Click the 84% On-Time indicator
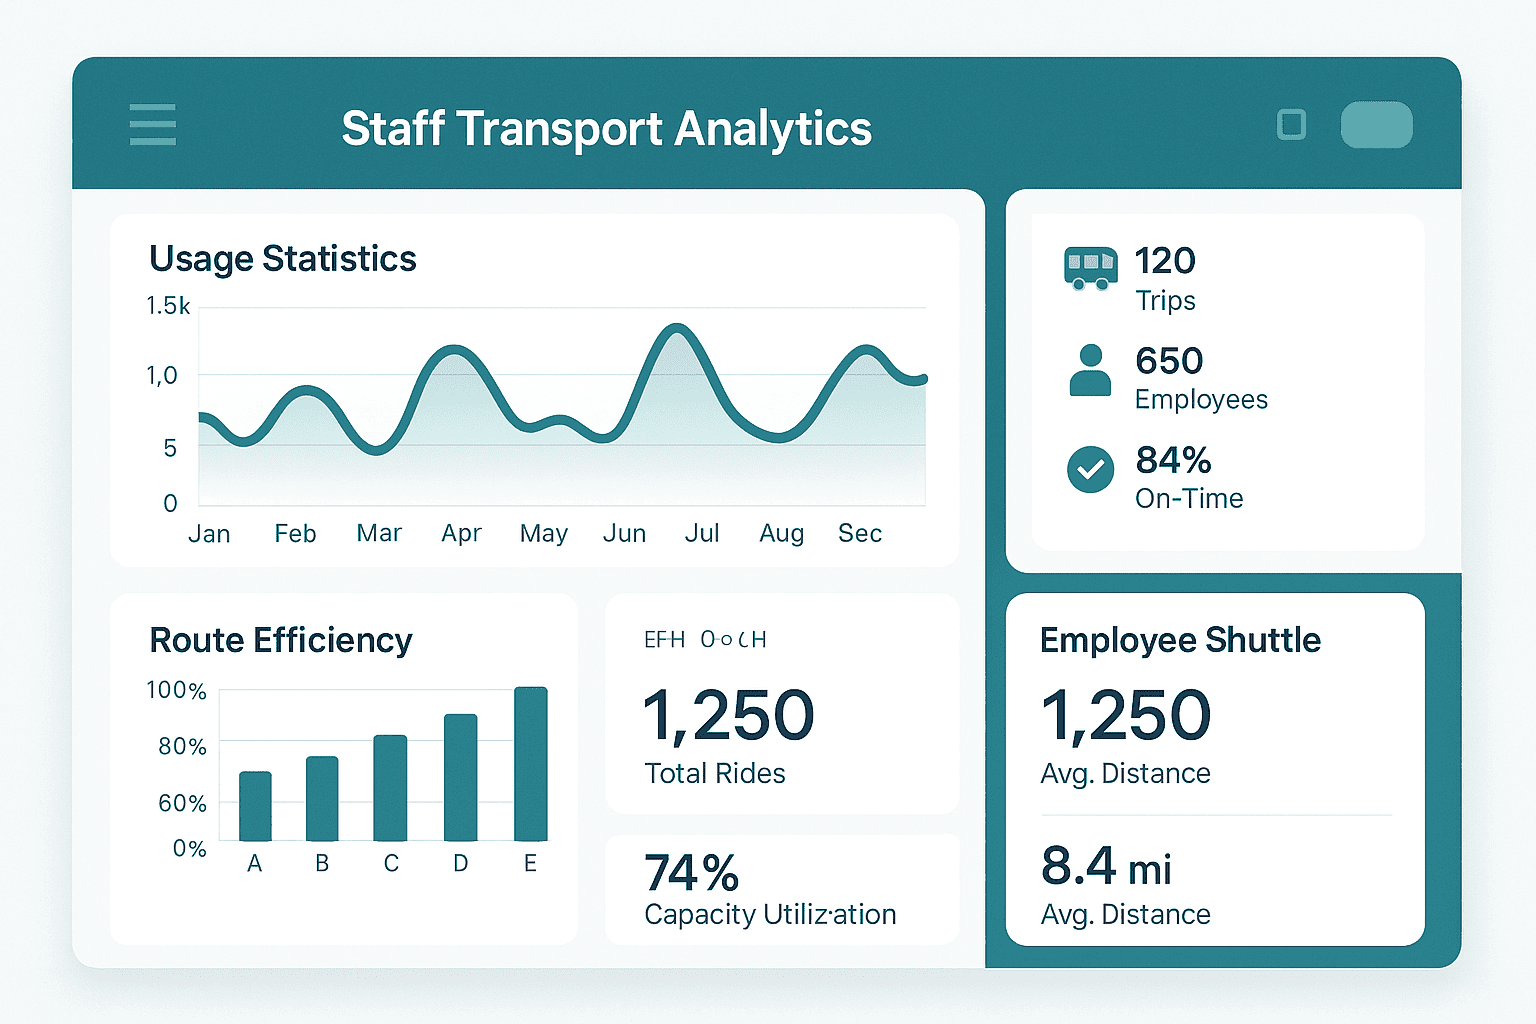The height and width of the screenshot is (1024, 1536). click(1172, 477)
